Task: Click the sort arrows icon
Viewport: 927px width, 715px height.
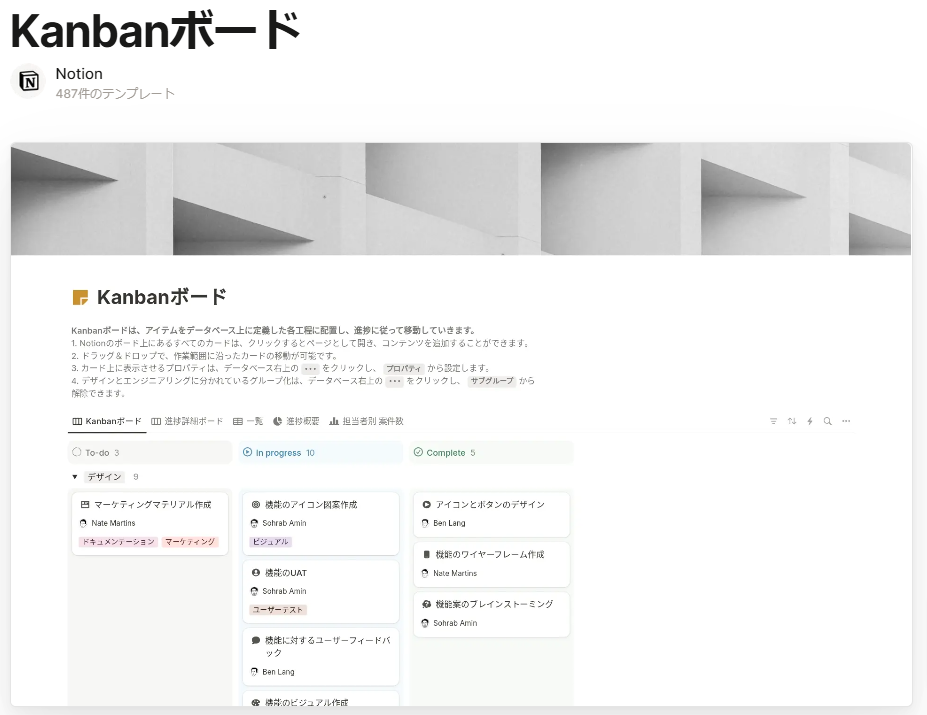Action: pos(792,421)
